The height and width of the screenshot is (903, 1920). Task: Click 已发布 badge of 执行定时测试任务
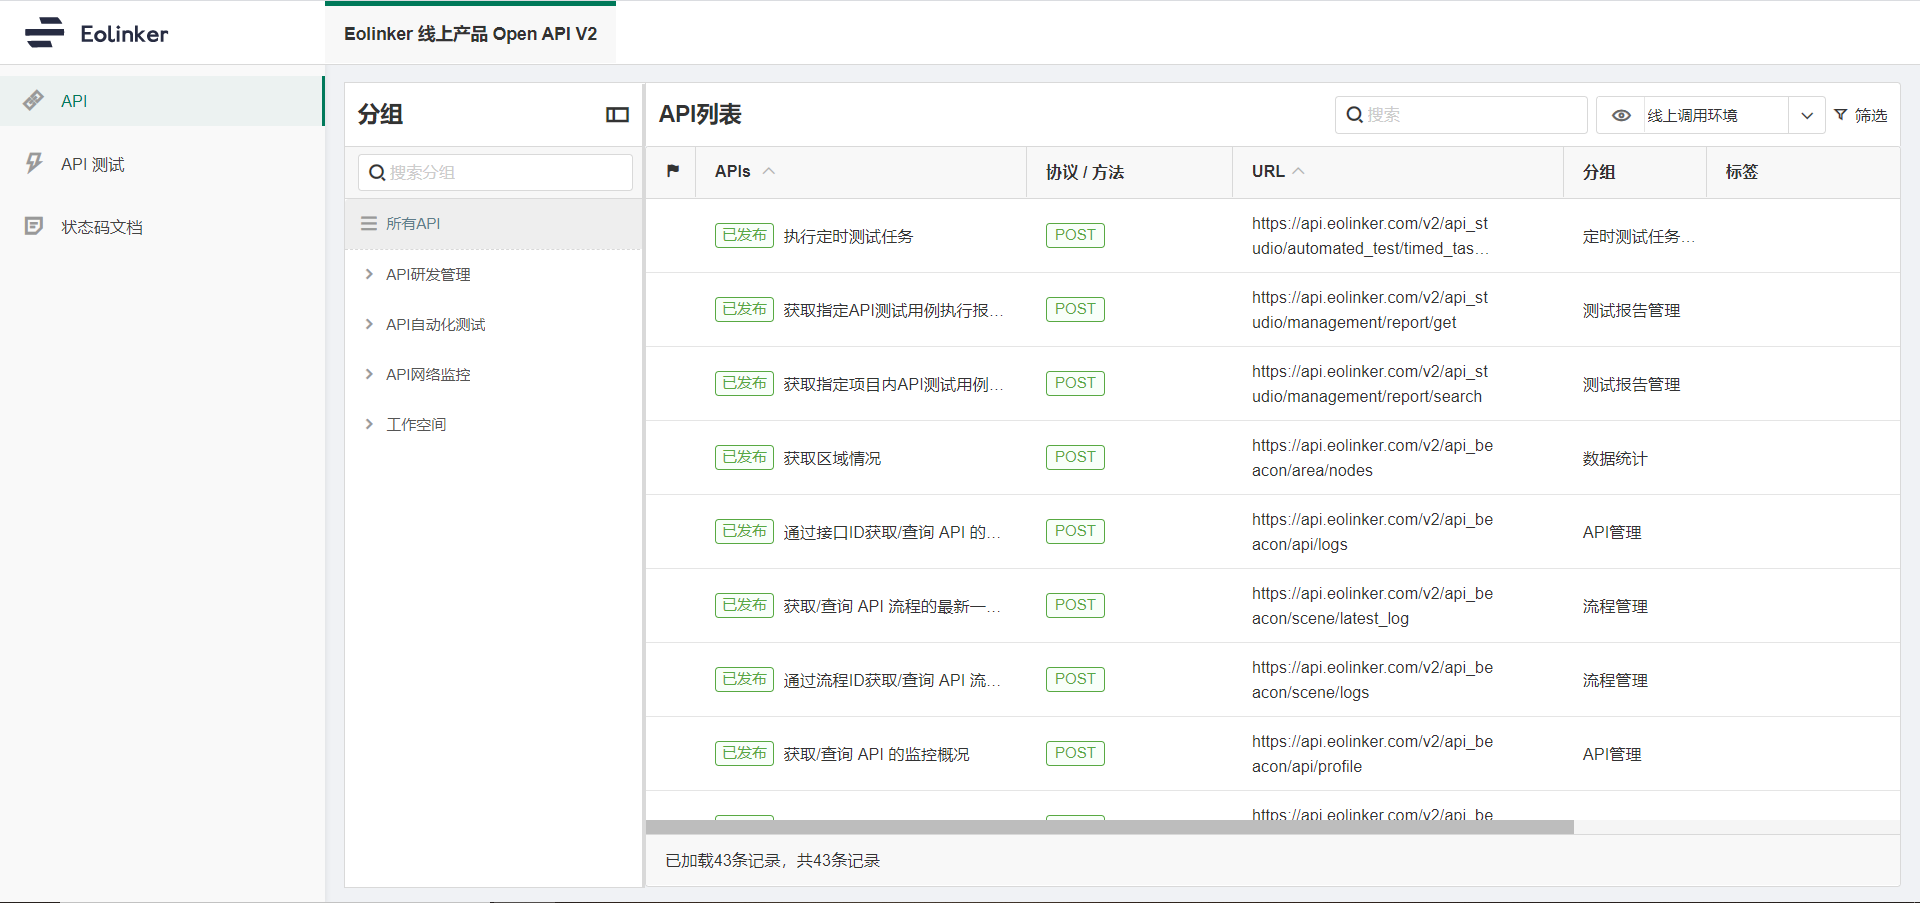(744, 235)
